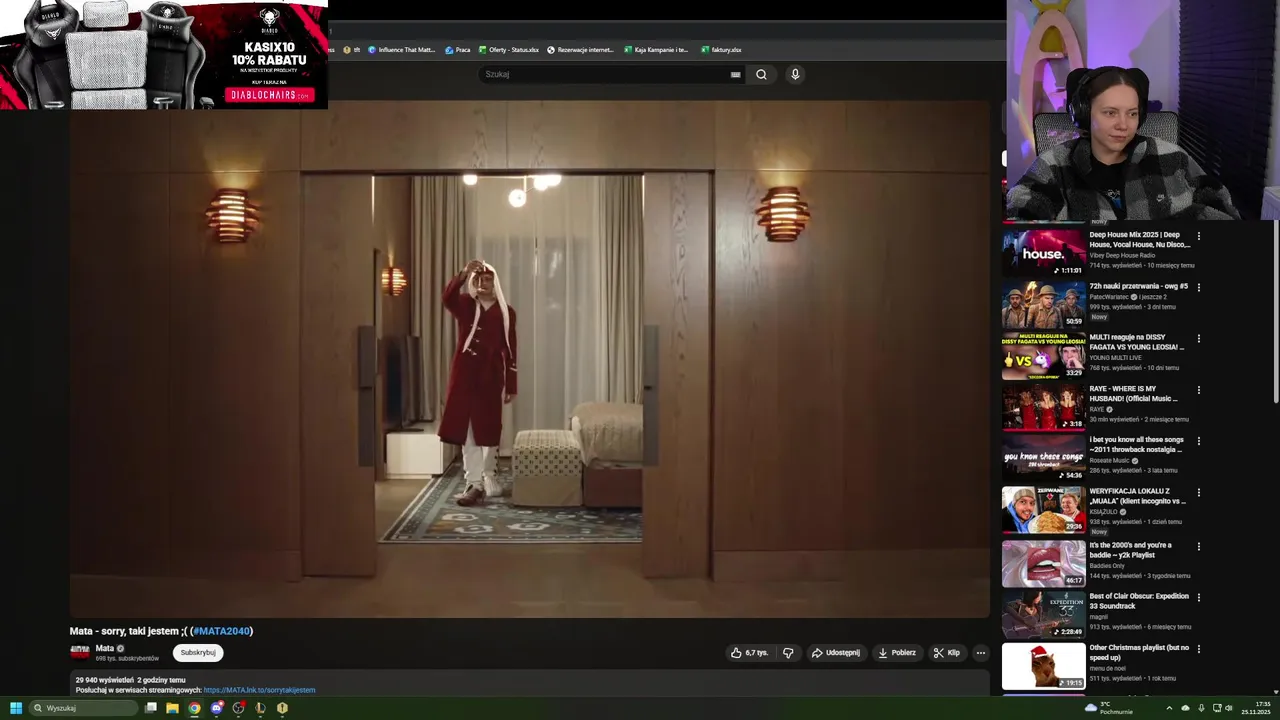Open WERYFIKACJA LOKALU Z MUALA thumbnail
Image resolution: width=1280 pixels, height=720 pixels.
pos(1043,510)
